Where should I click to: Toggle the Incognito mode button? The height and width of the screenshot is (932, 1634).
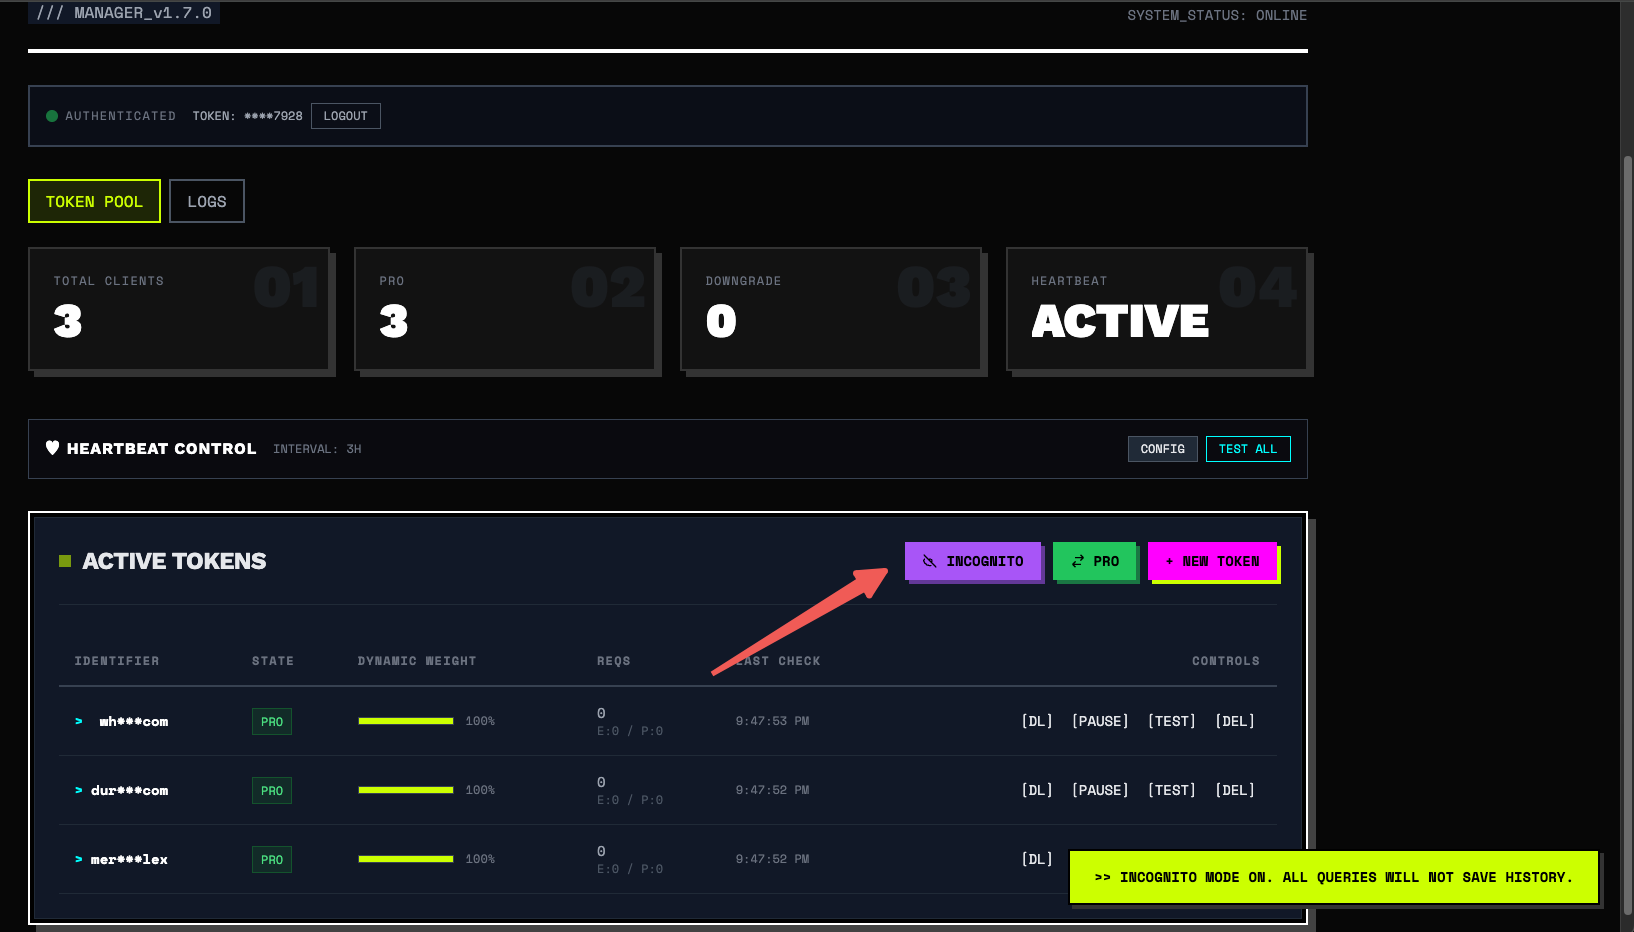point(973,561)
